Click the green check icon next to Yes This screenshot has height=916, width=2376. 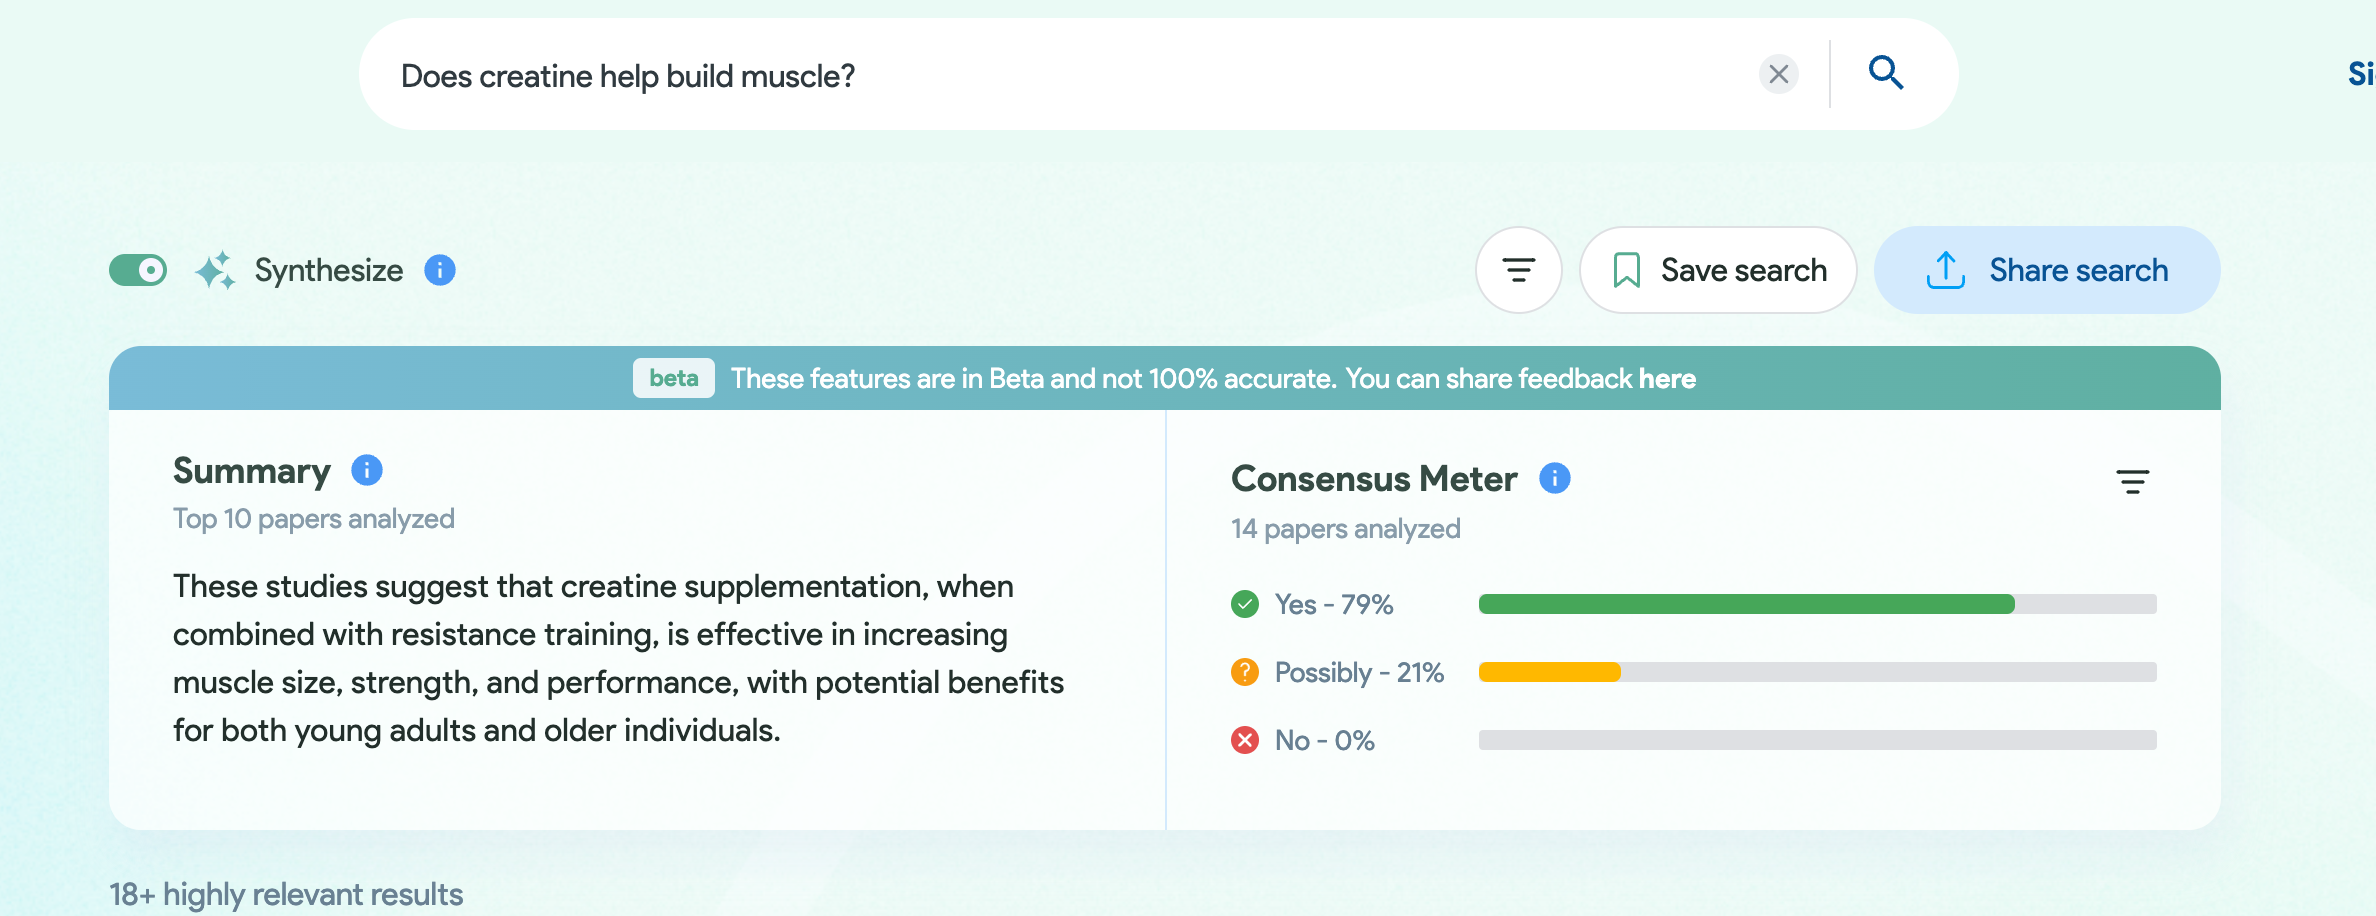1243,603
